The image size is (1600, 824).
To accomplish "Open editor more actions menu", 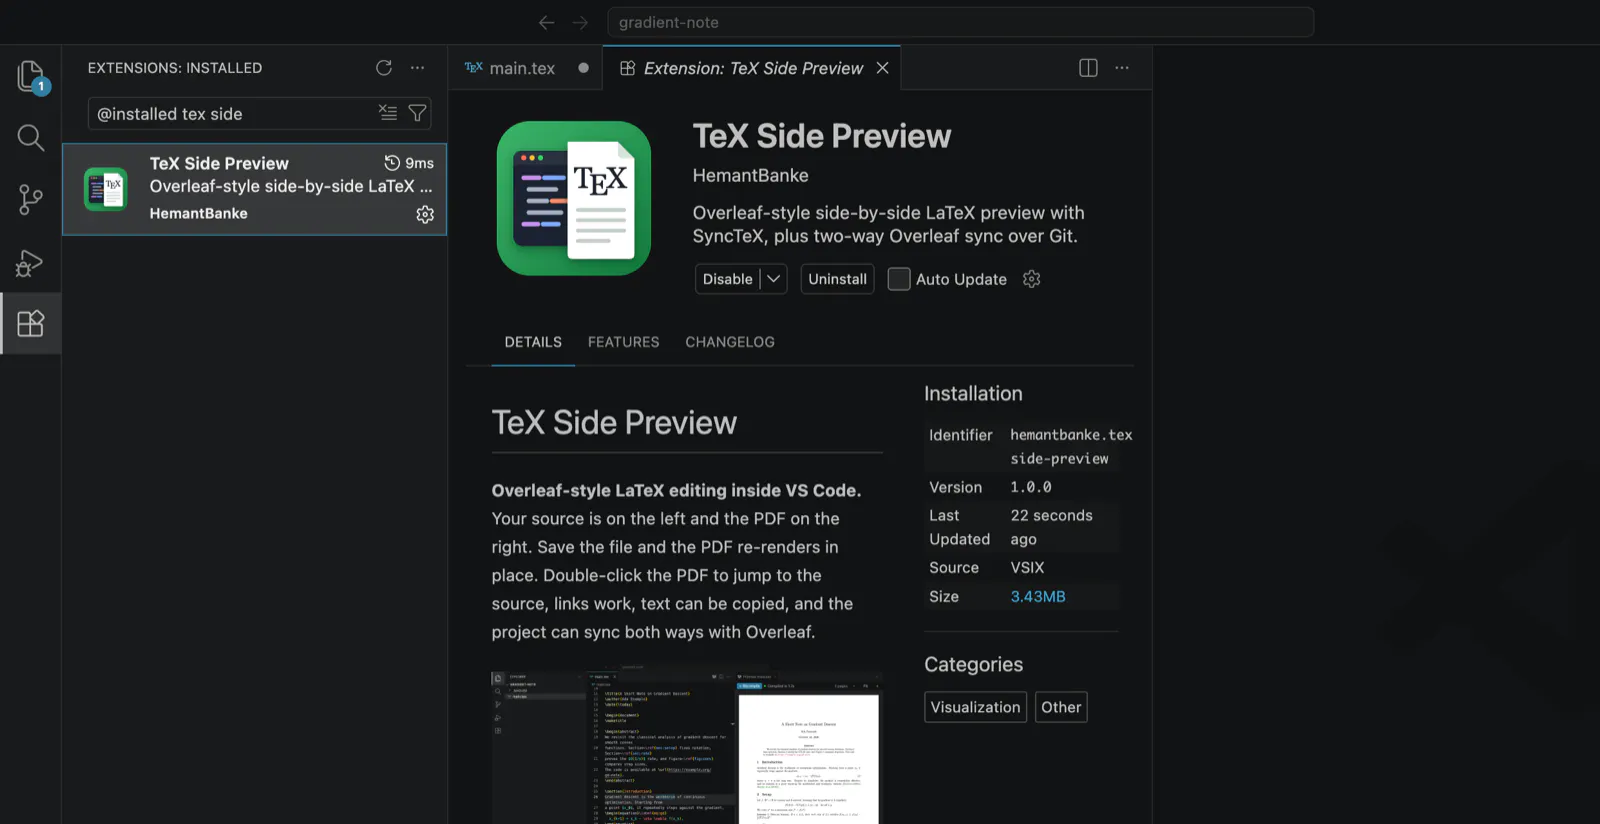I will coord(1122,68).
